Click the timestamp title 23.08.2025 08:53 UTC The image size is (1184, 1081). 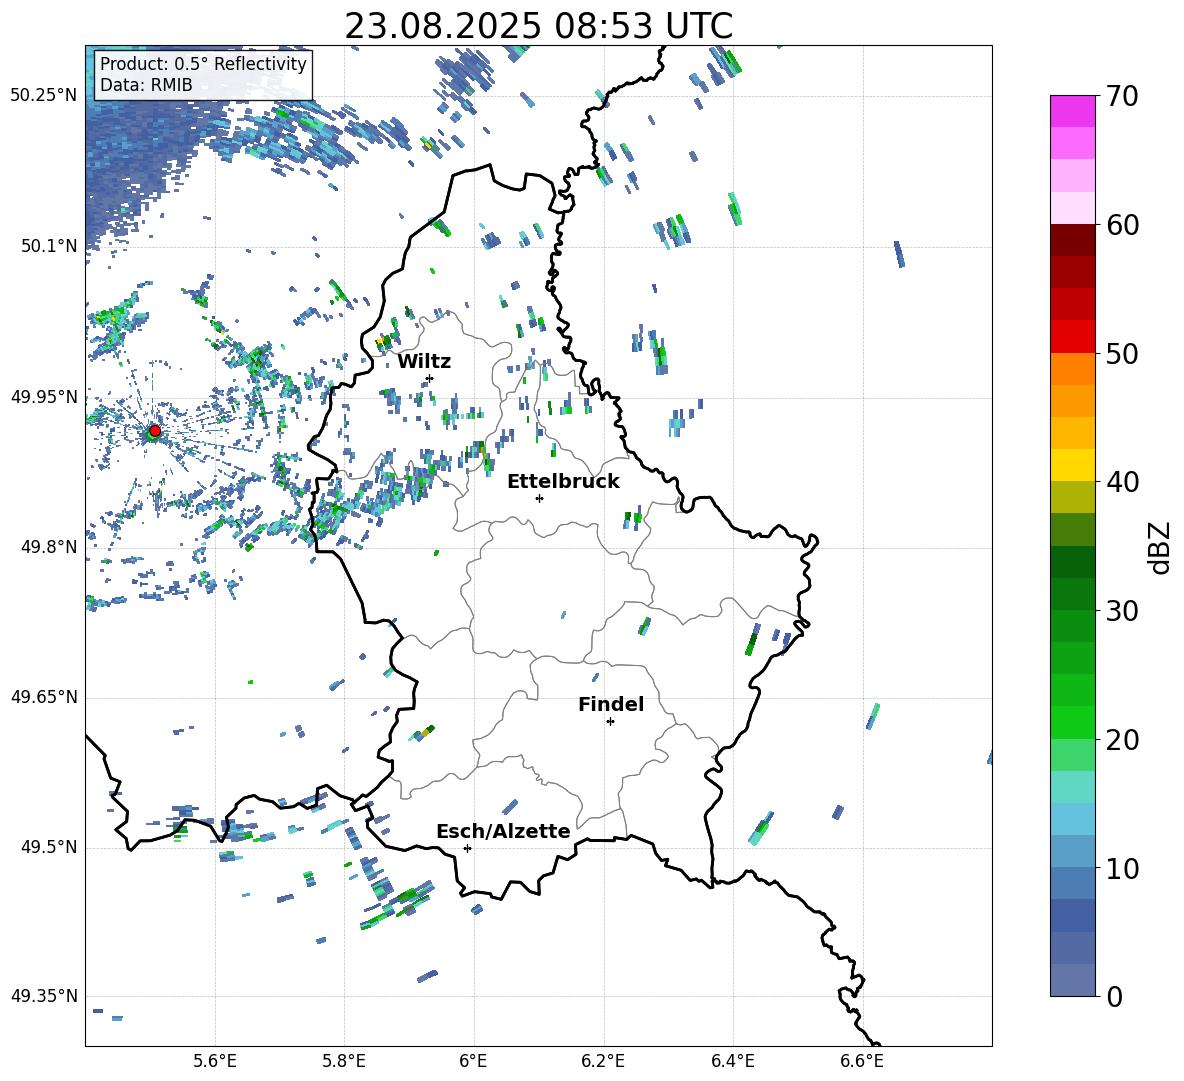538,26
